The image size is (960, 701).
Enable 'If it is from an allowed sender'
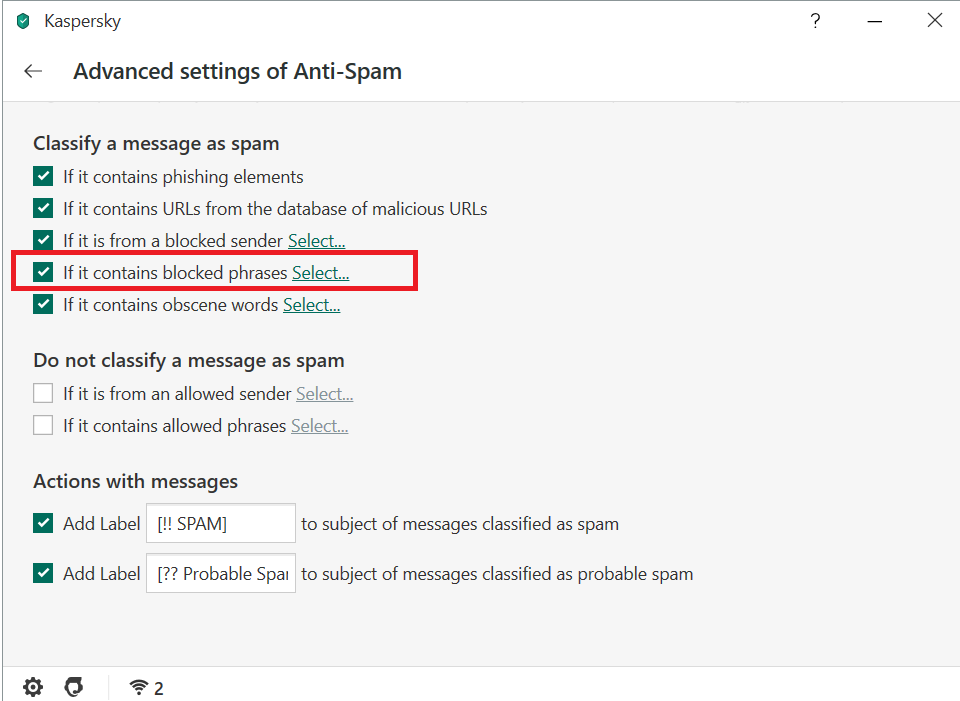(x=43, y=394)
